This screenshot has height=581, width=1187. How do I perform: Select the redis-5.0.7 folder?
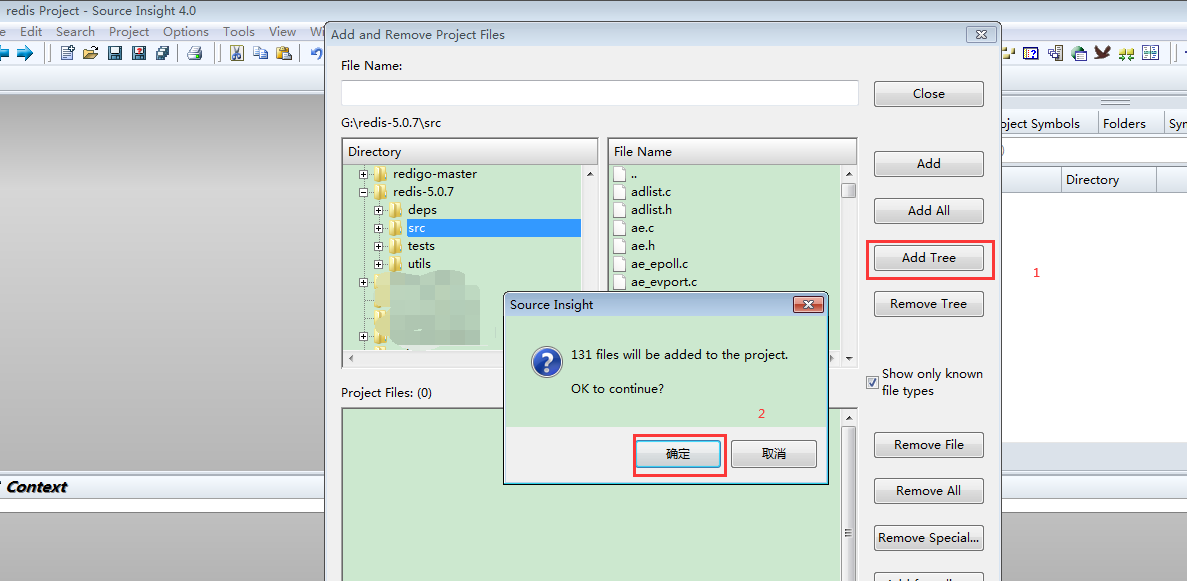click(x=423, y=192)
